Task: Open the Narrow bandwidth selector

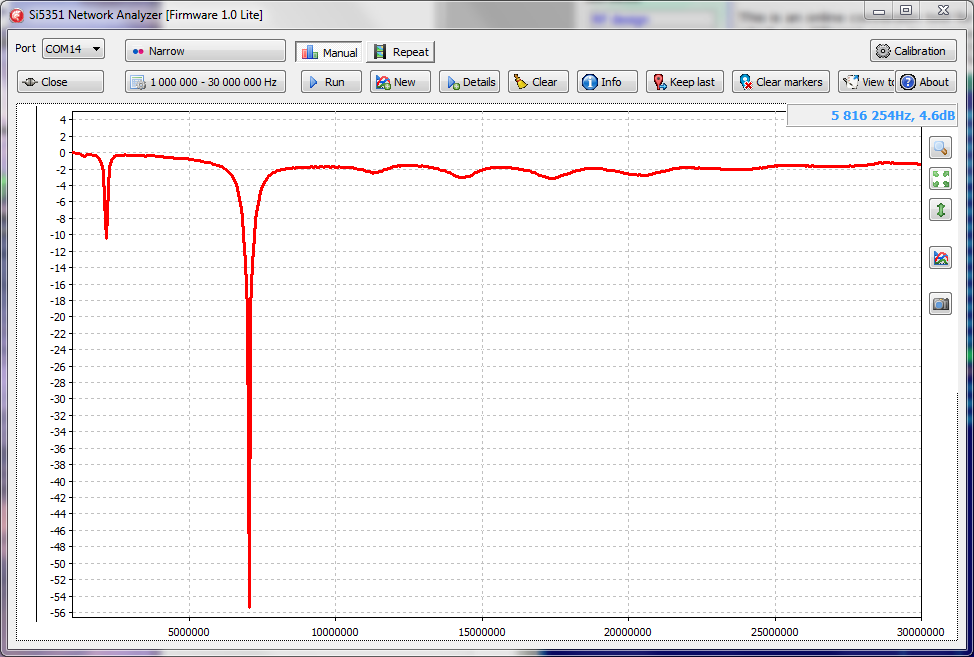Action: [x=205, y=51]
